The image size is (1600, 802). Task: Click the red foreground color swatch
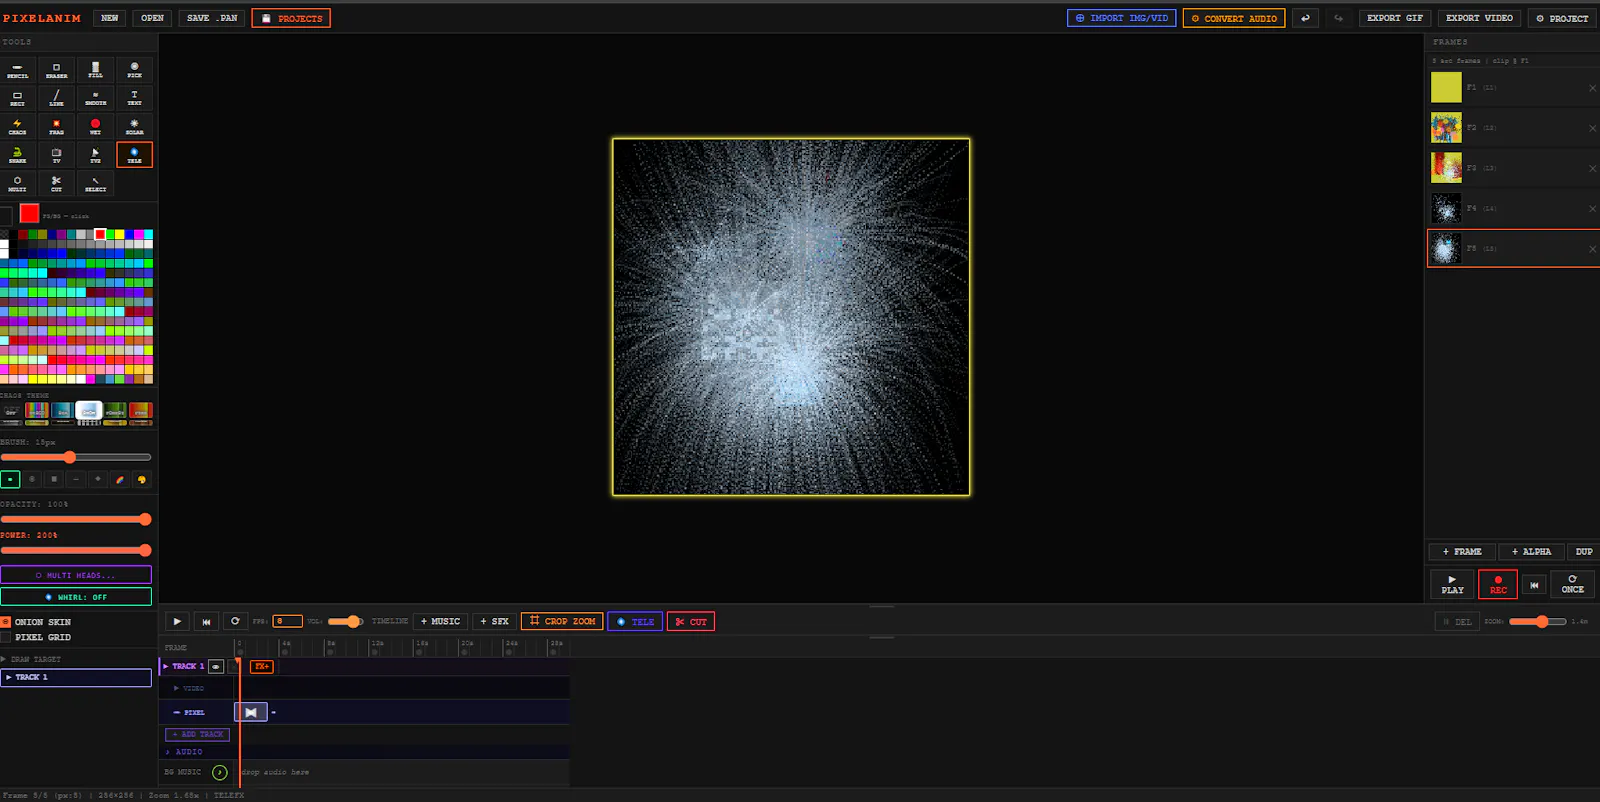29,213
